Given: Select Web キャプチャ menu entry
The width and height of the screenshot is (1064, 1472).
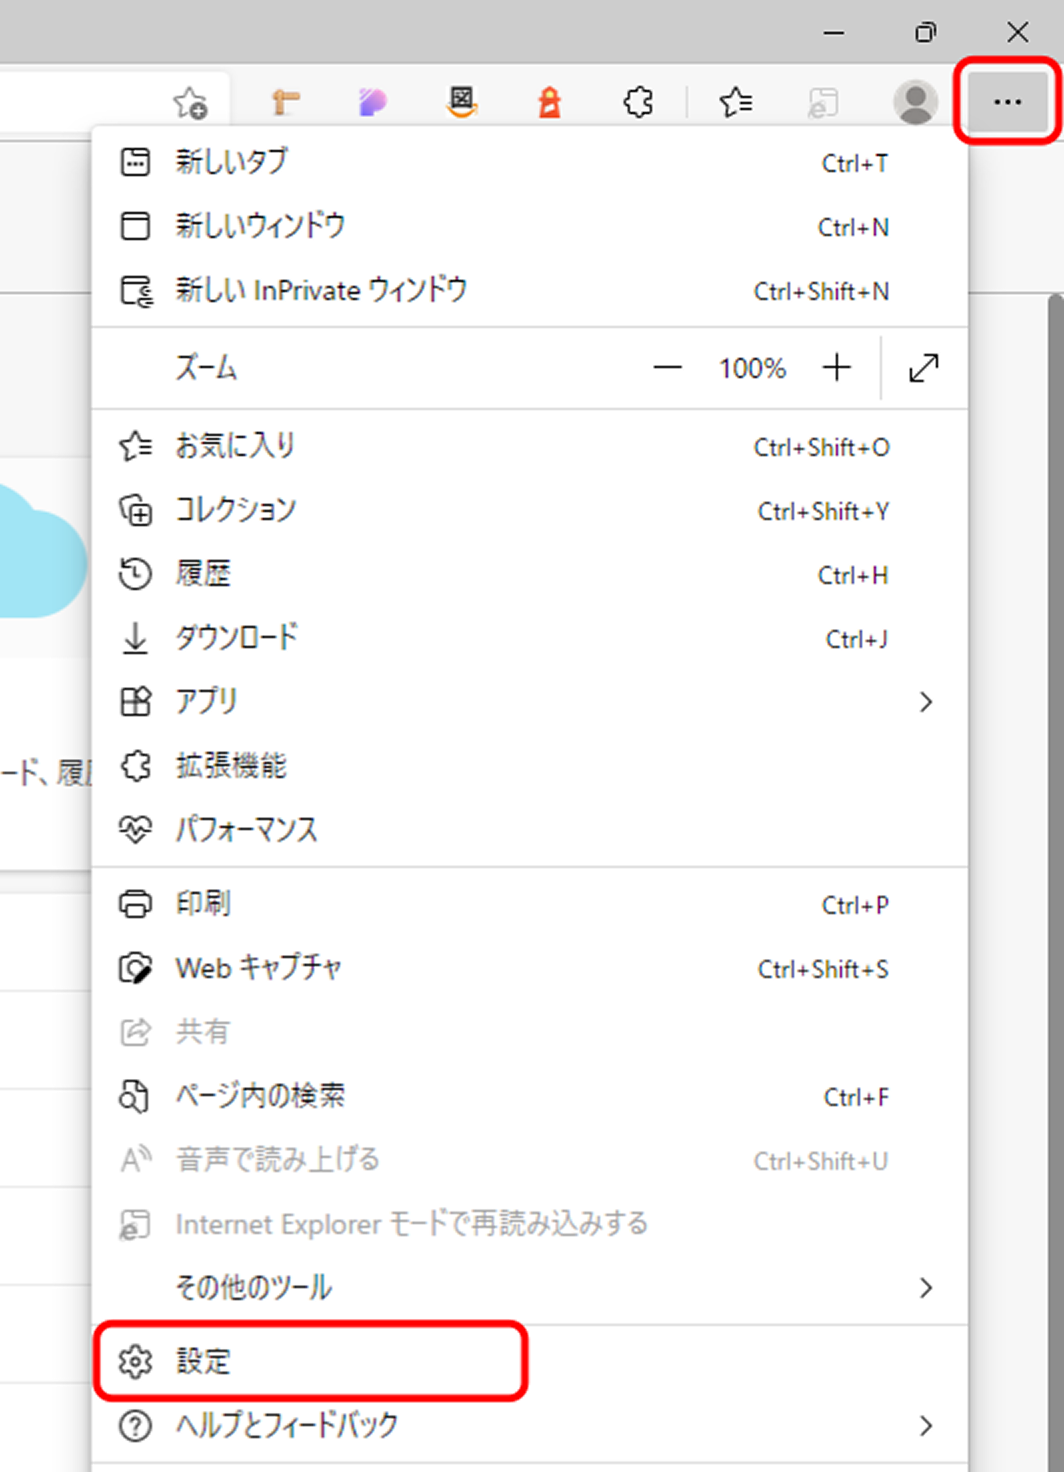Looking at the screenshot, I should [x=530, y=968].
